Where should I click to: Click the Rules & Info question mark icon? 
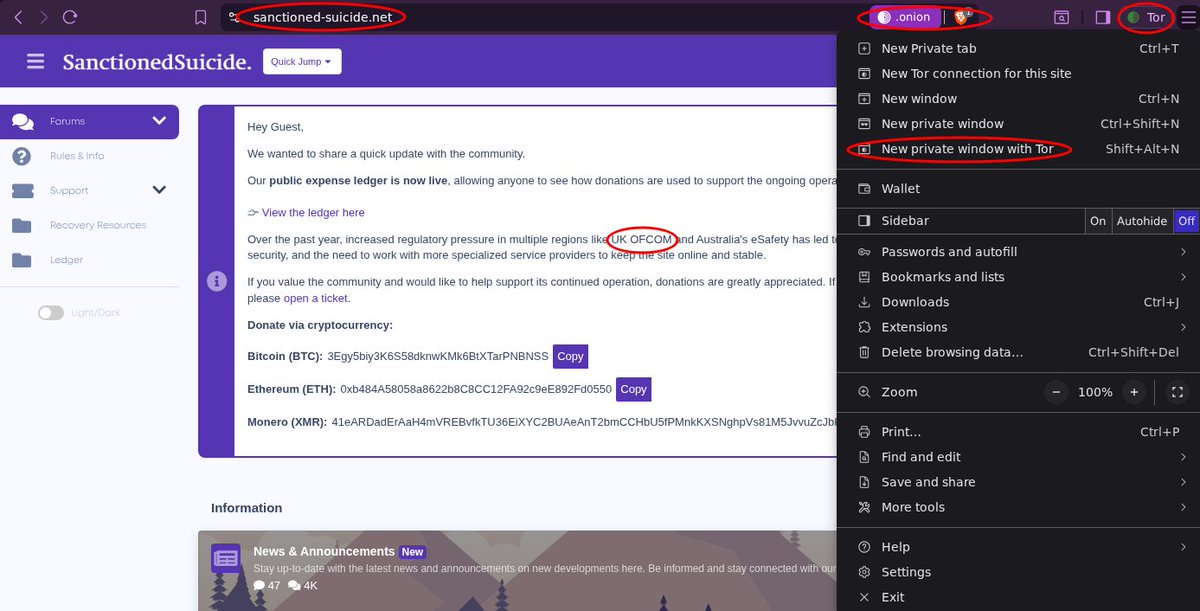coord(21,156)
